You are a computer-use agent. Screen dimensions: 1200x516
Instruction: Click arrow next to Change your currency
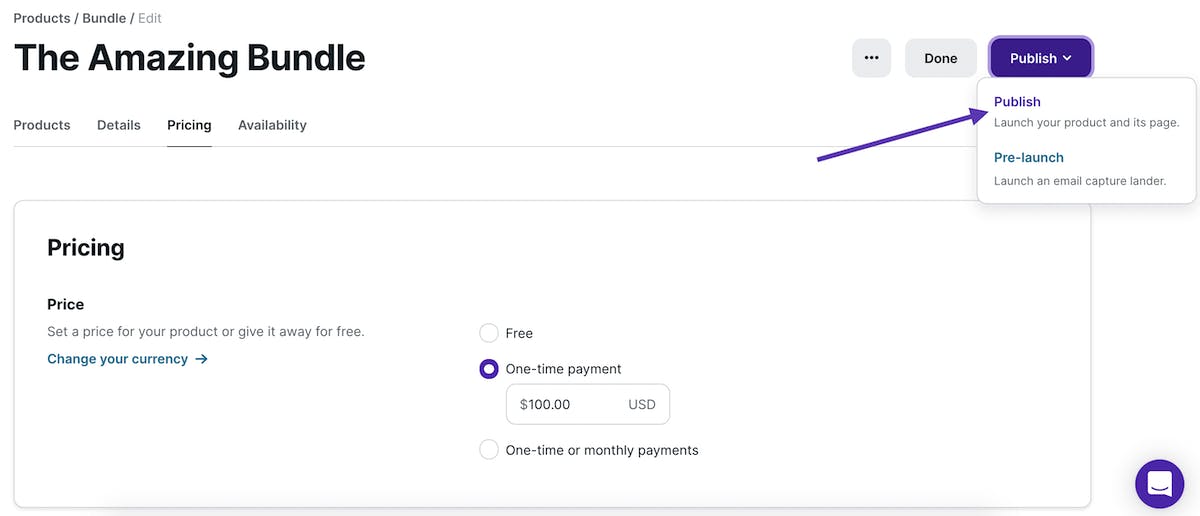[201, 359]
